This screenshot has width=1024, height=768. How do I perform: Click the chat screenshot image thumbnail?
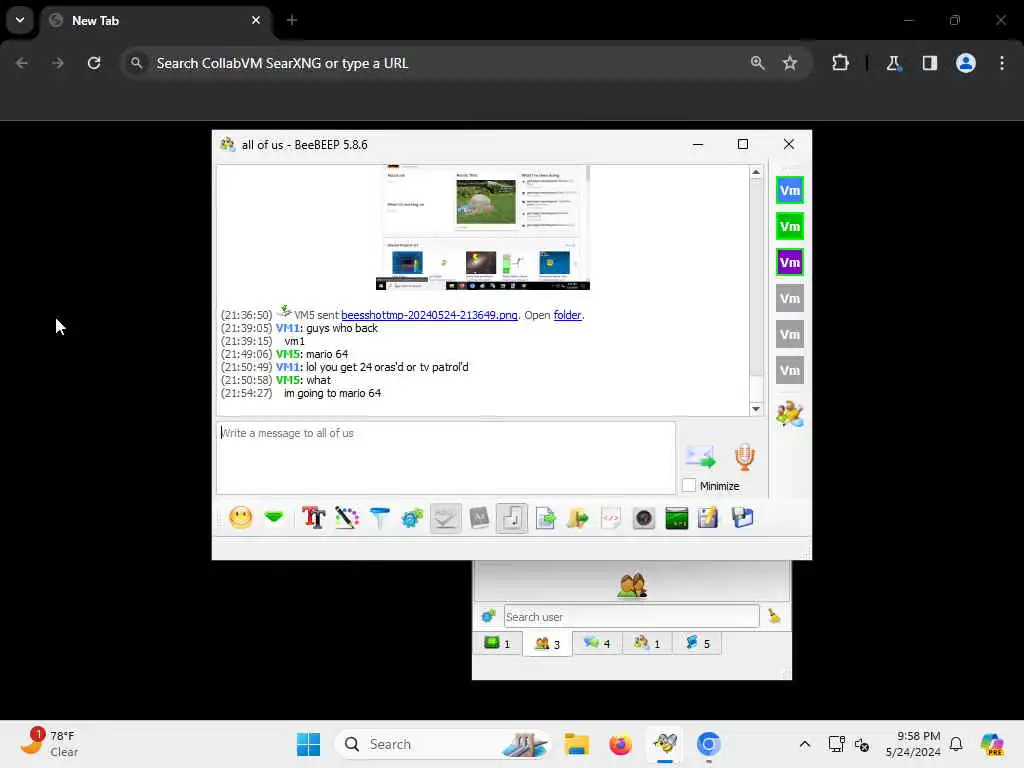pyautogui.click(x=483, y=227)
